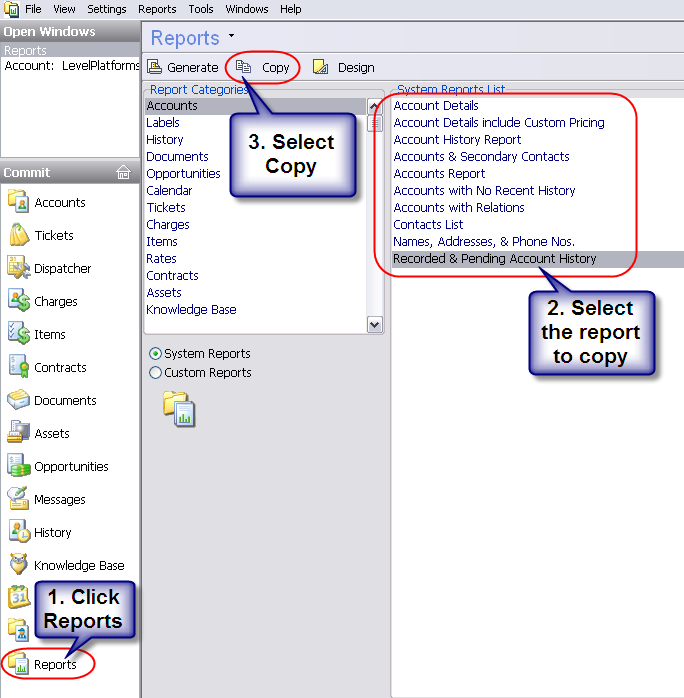Click the Knowledge Base owl icon
The height and width of the screenshot is (698, 684).
pyautogui.click(x=19, y=565)
